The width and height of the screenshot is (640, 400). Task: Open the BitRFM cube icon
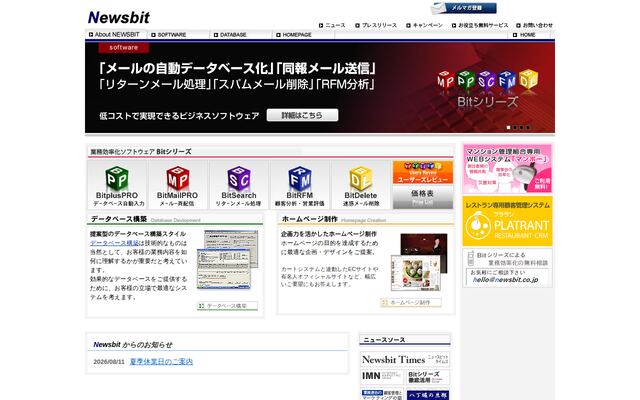[300, 185]
